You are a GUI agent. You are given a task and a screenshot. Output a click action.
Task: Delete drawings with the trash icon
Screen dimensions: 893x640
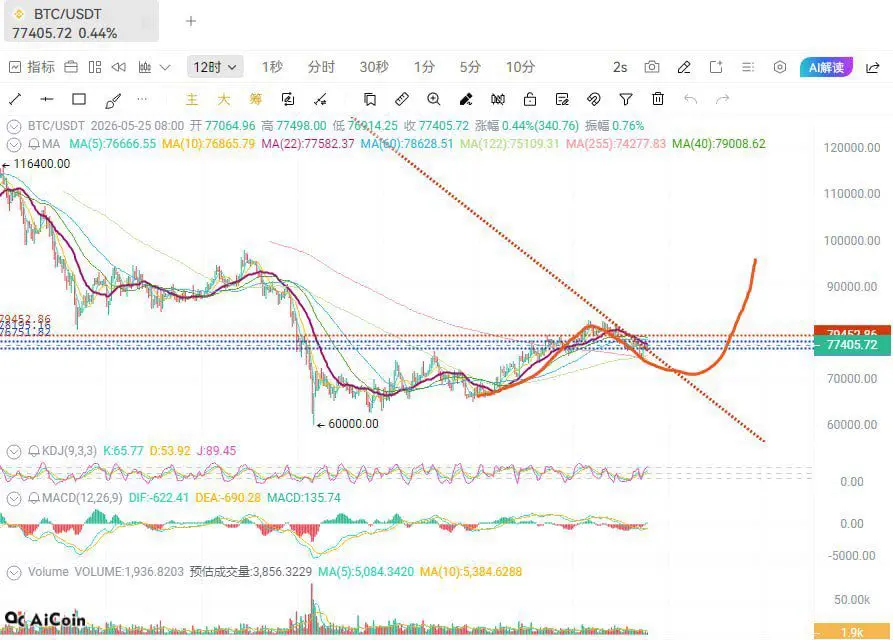(x=658, y=99)
